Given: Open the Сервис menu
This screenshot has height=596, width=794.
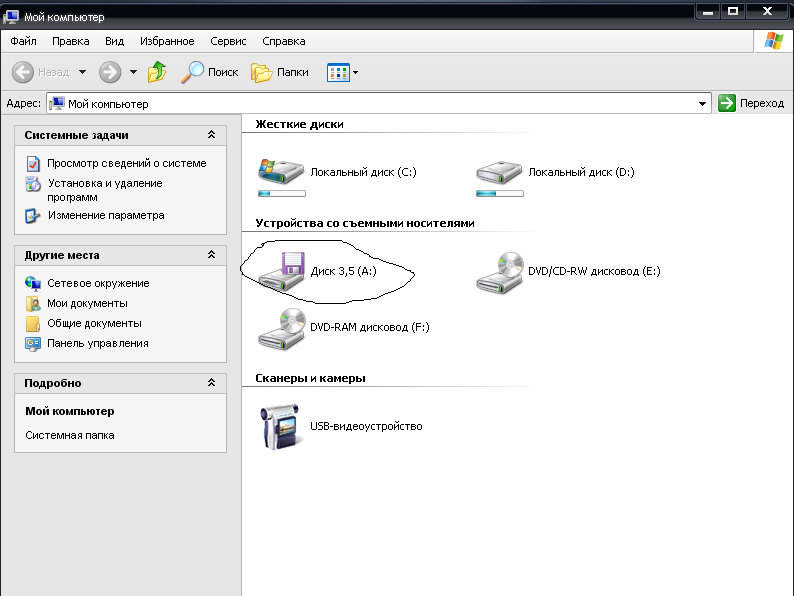Looking at the screenshot, I should (228, 42).
